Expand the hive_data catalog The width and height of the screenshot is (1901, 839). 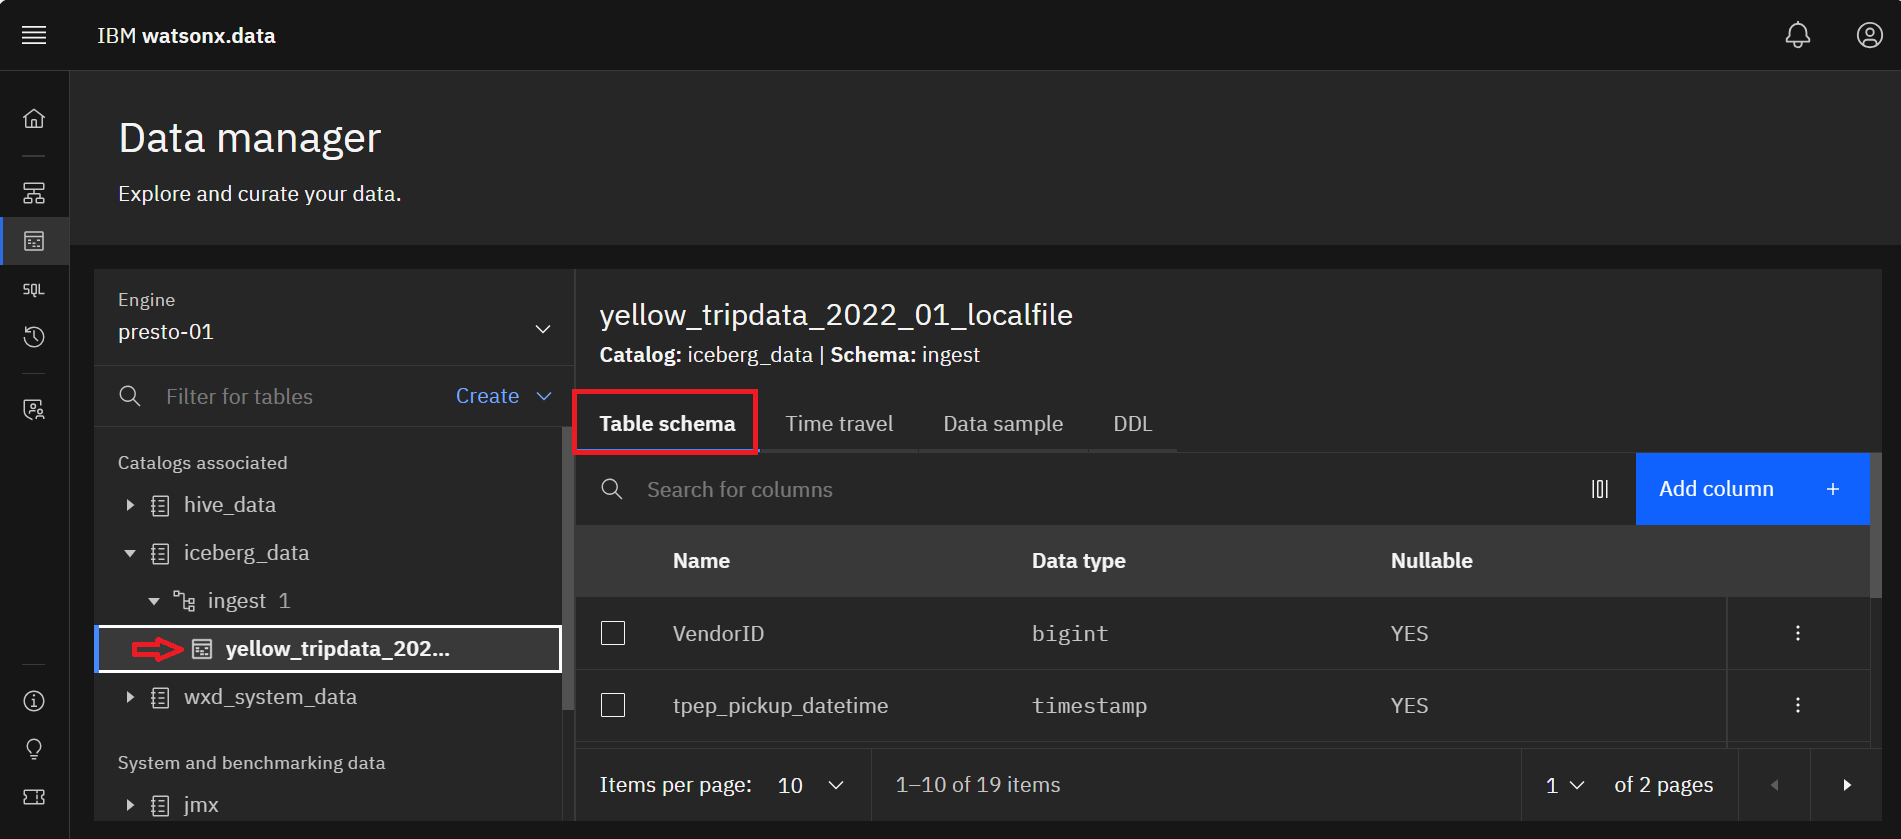[130, 505]
